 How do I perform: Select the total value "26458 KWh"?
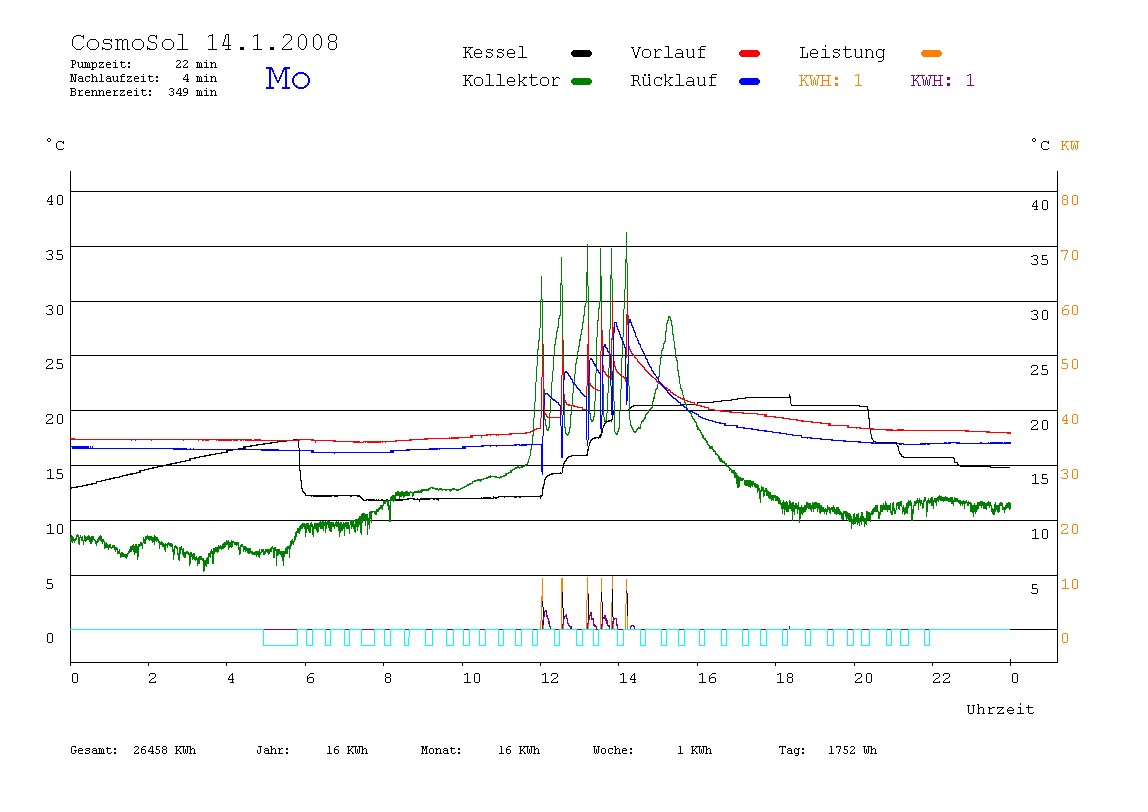(165, 750)
